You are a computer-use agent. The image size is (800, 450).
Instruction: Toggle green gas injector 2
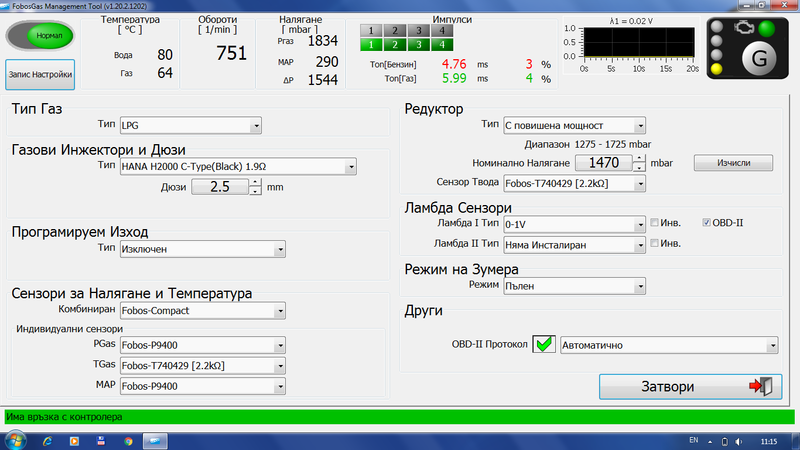[395, 44]
